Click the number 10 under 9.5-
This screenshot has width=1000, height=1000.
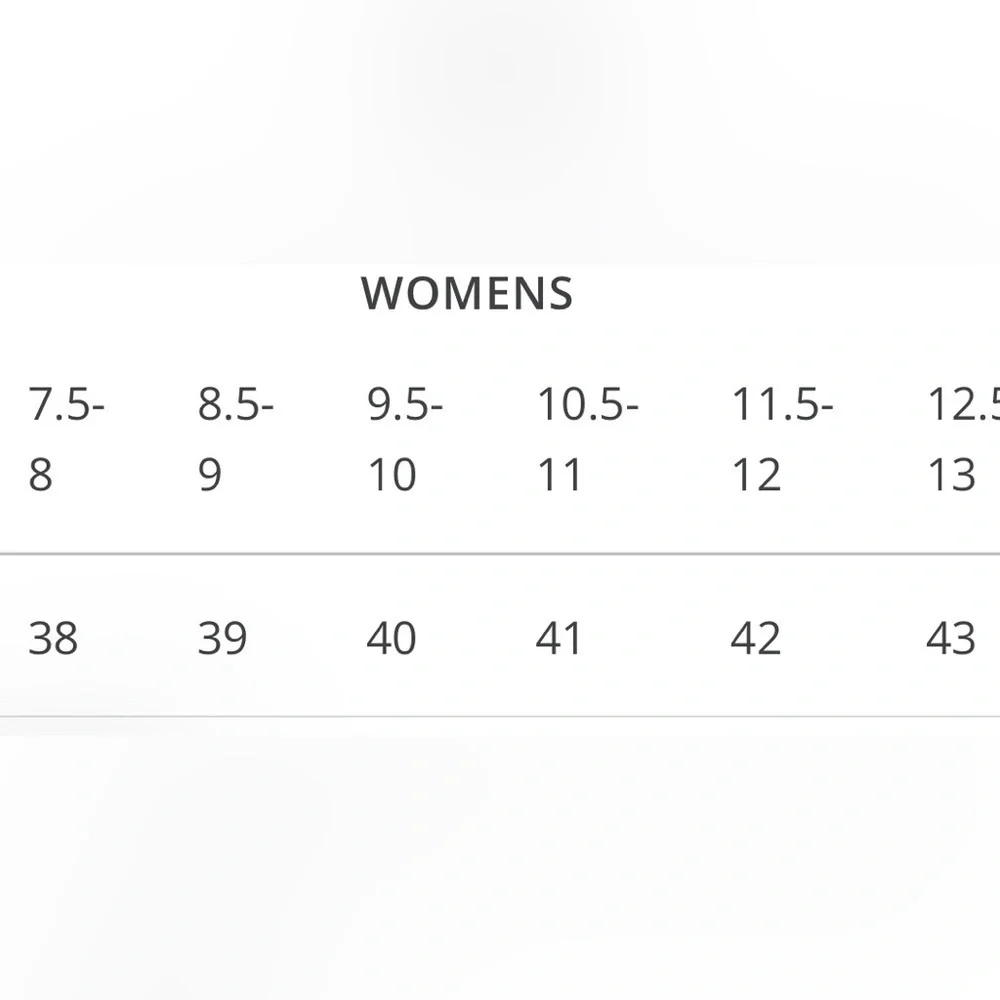pyautogui.click(x=392, y=474)
